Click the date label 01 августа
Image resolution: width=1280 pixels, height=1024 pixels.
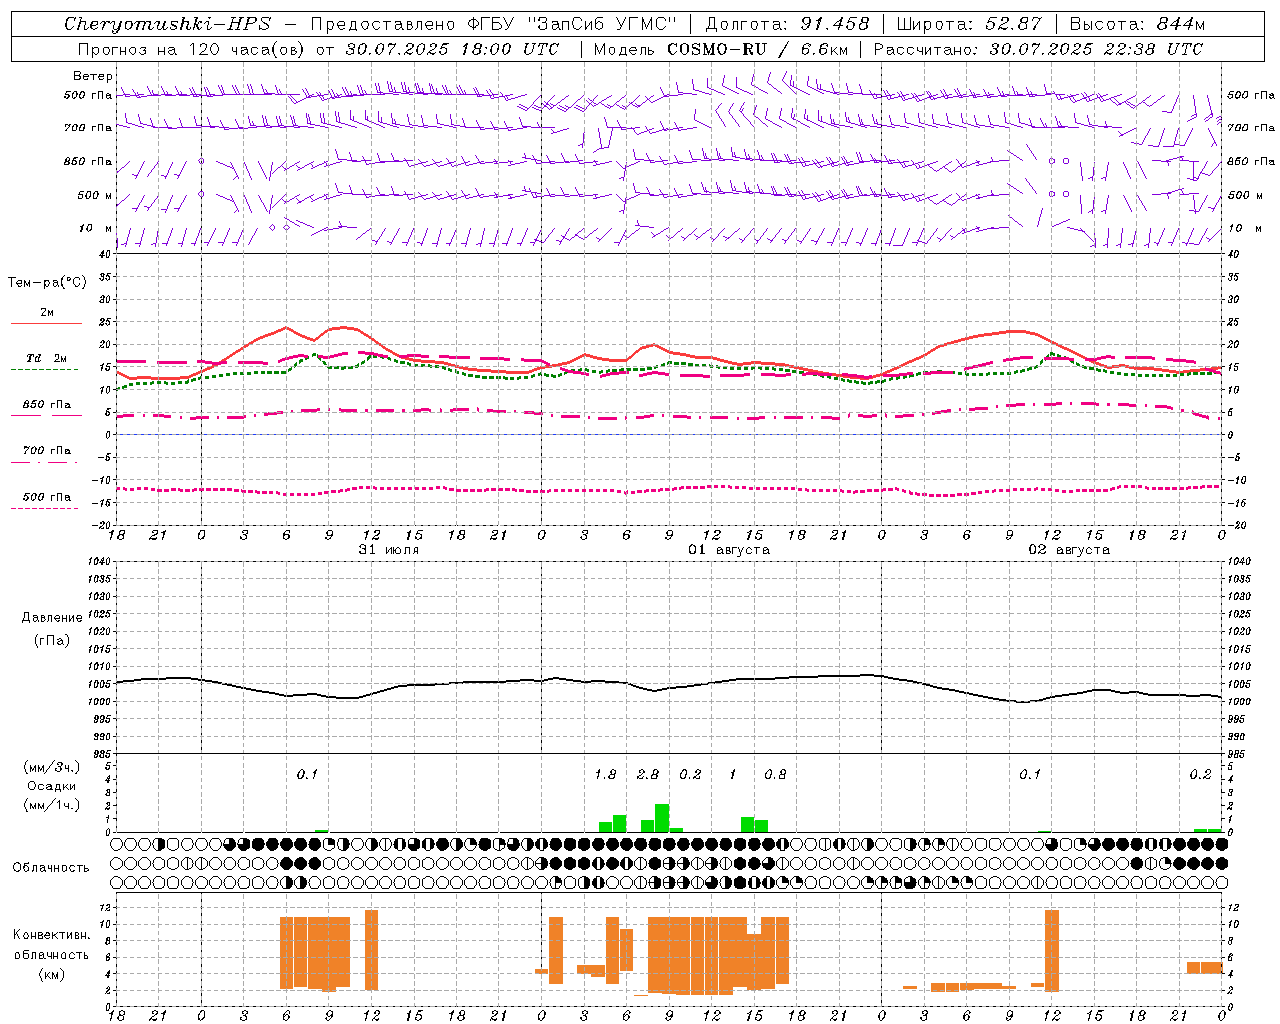coord(729,550)
